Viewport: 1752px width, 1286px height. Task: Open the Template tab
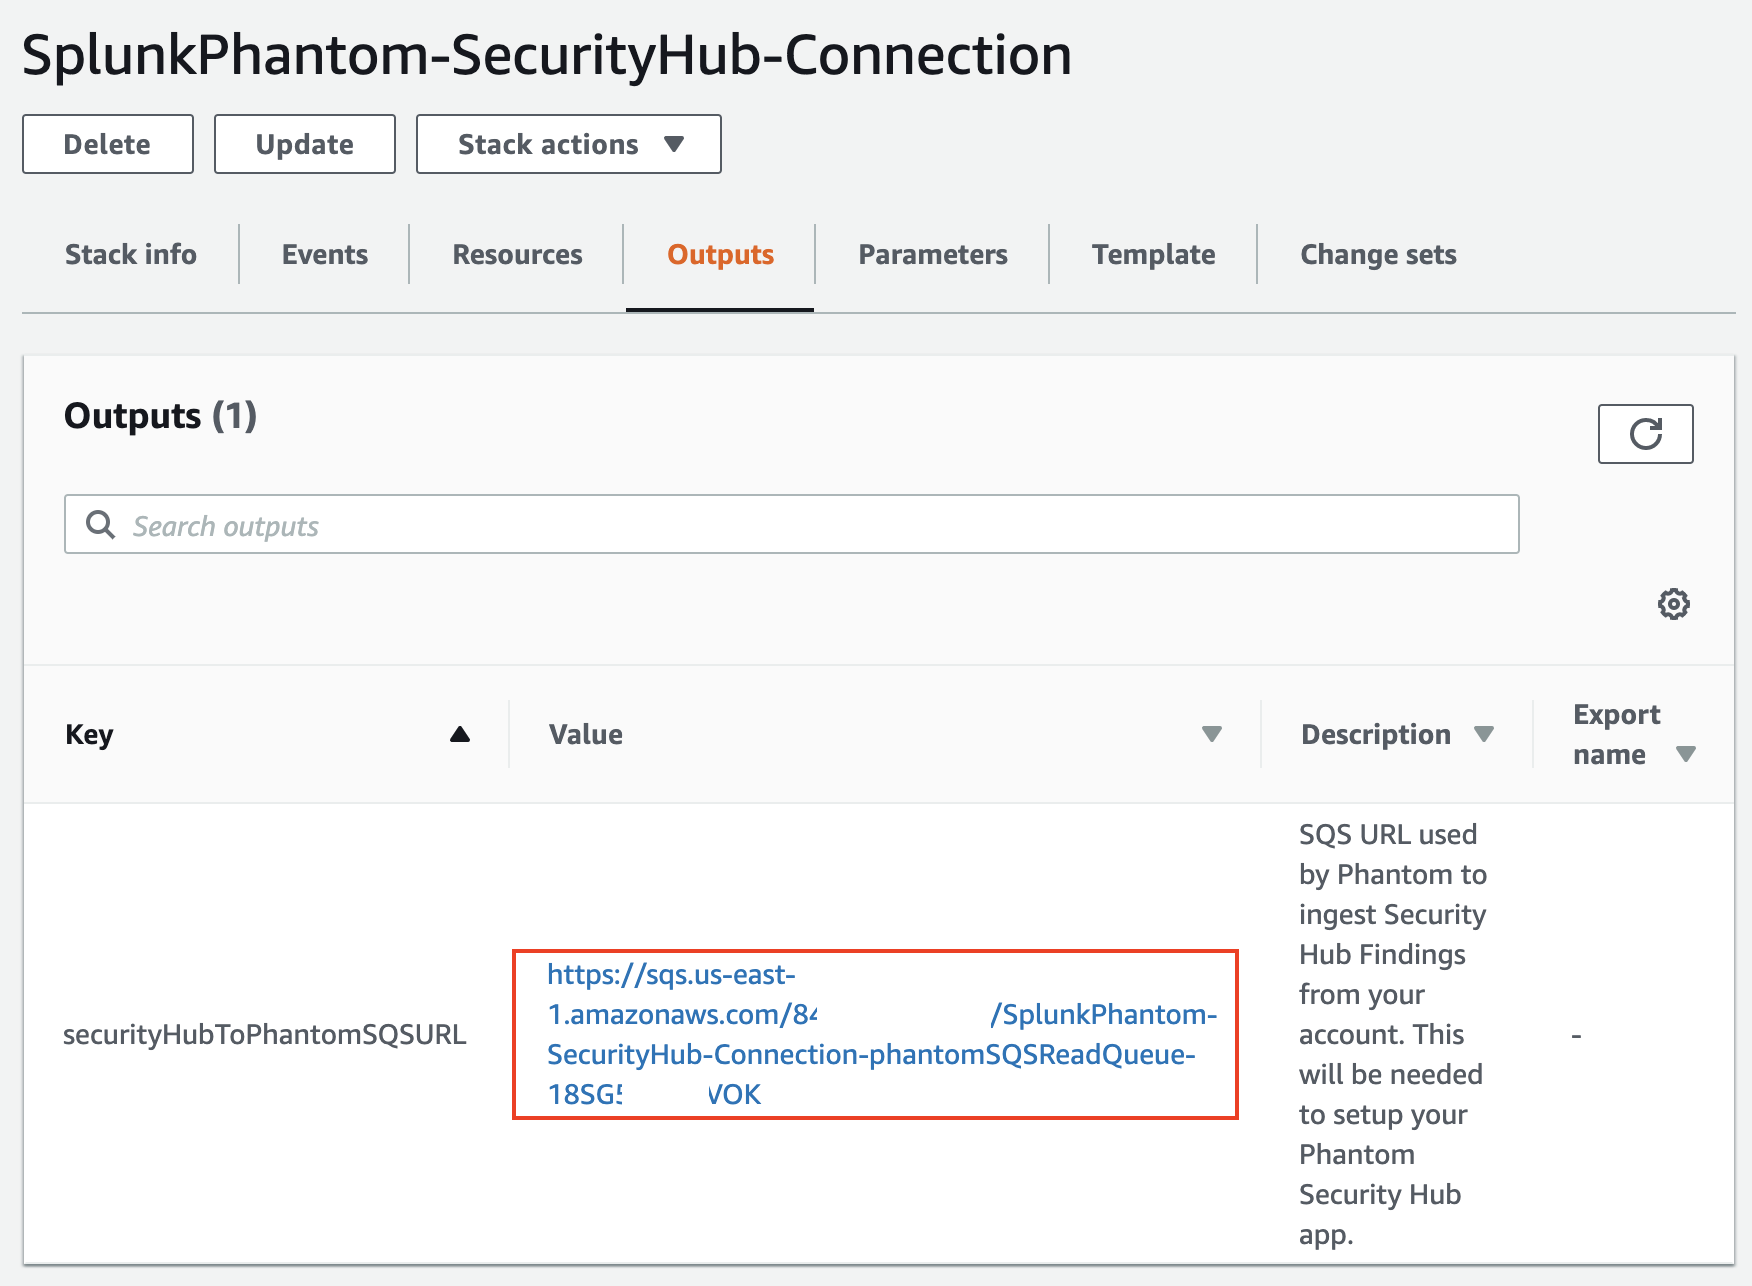(x=1153, y=255)
